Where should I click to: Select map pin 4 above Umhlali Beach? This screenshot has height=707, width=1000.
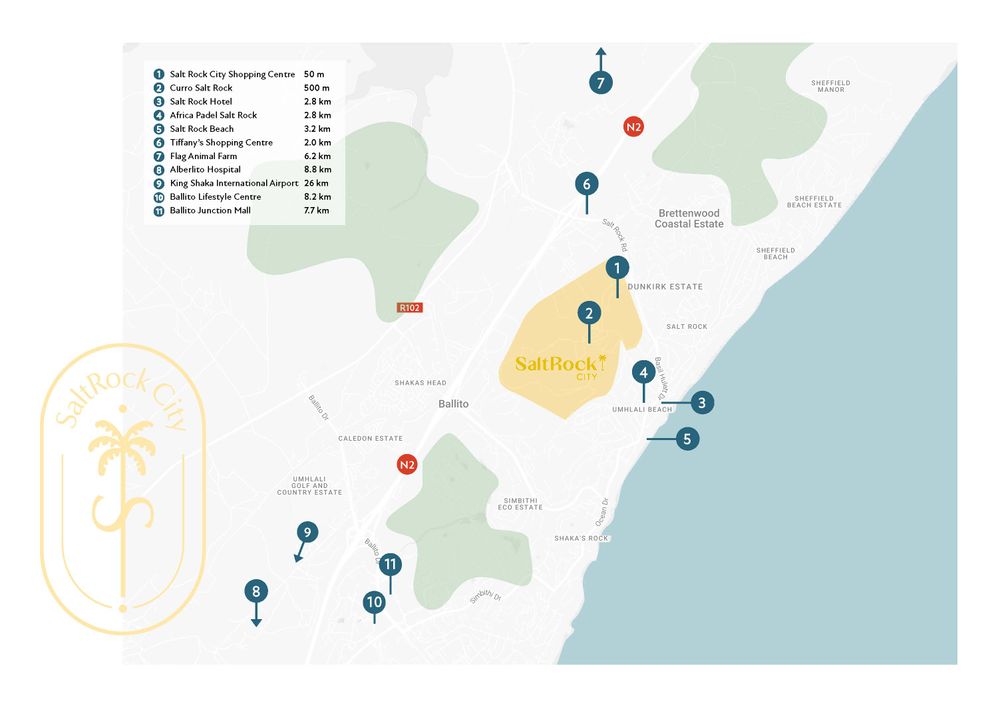click(643, 373)
